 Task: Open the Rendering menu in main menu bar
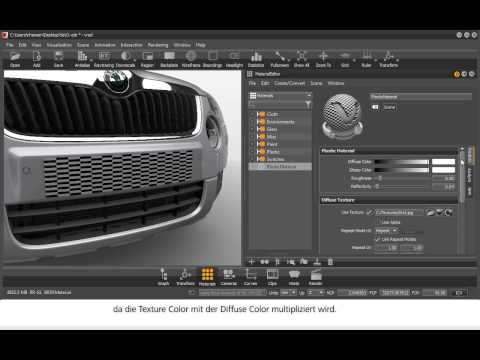tap(158, 45)
